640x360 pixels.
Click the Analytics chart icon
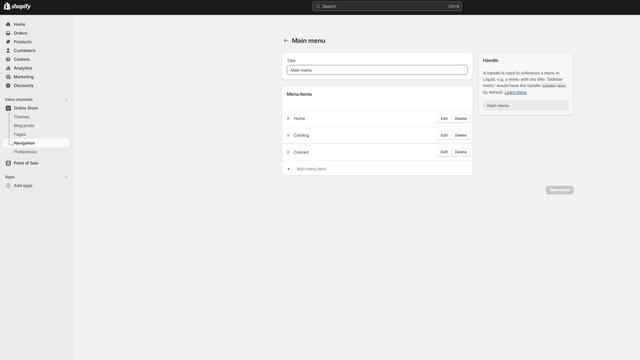(x=8, y=68)
